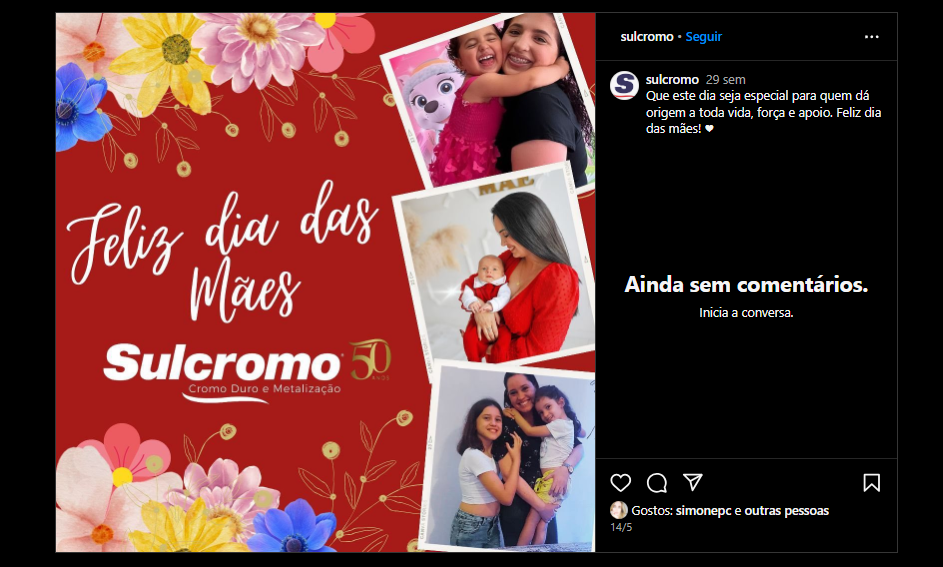This screenshot has height=567, width=943.
Task: View outras pessoas who liked the post
Action: coord(787,510)
